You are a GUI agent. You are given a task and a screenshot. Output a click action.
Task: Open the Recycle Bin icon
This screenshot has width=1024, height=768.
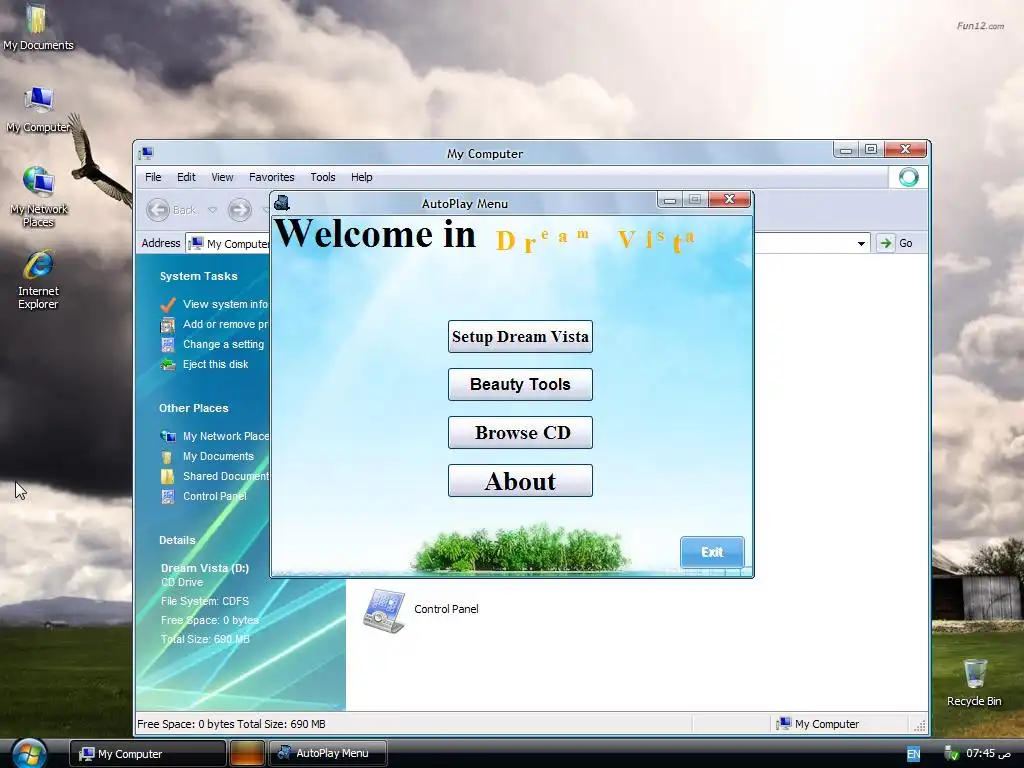click(x=974, y=683)
